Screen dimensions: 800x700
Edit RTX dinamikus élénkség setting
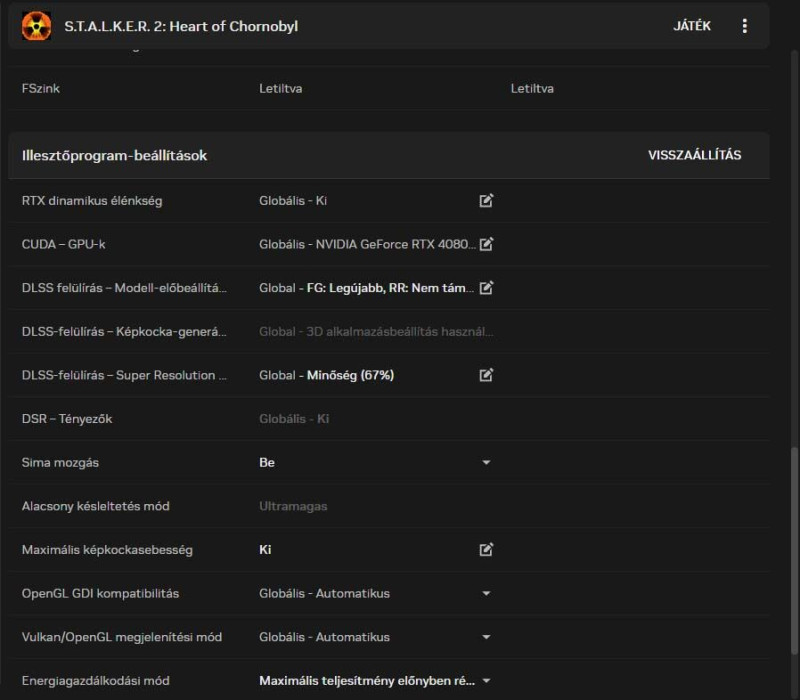coord(486,201)
